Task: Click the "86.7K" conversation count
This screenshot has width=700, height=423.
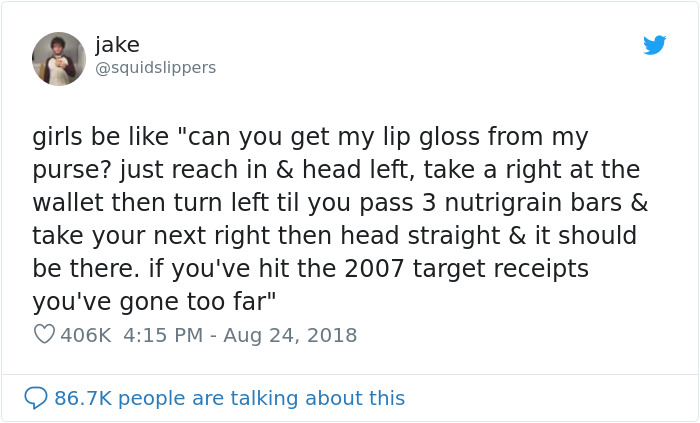Action: pyautogui.click(x=83, y=398)
